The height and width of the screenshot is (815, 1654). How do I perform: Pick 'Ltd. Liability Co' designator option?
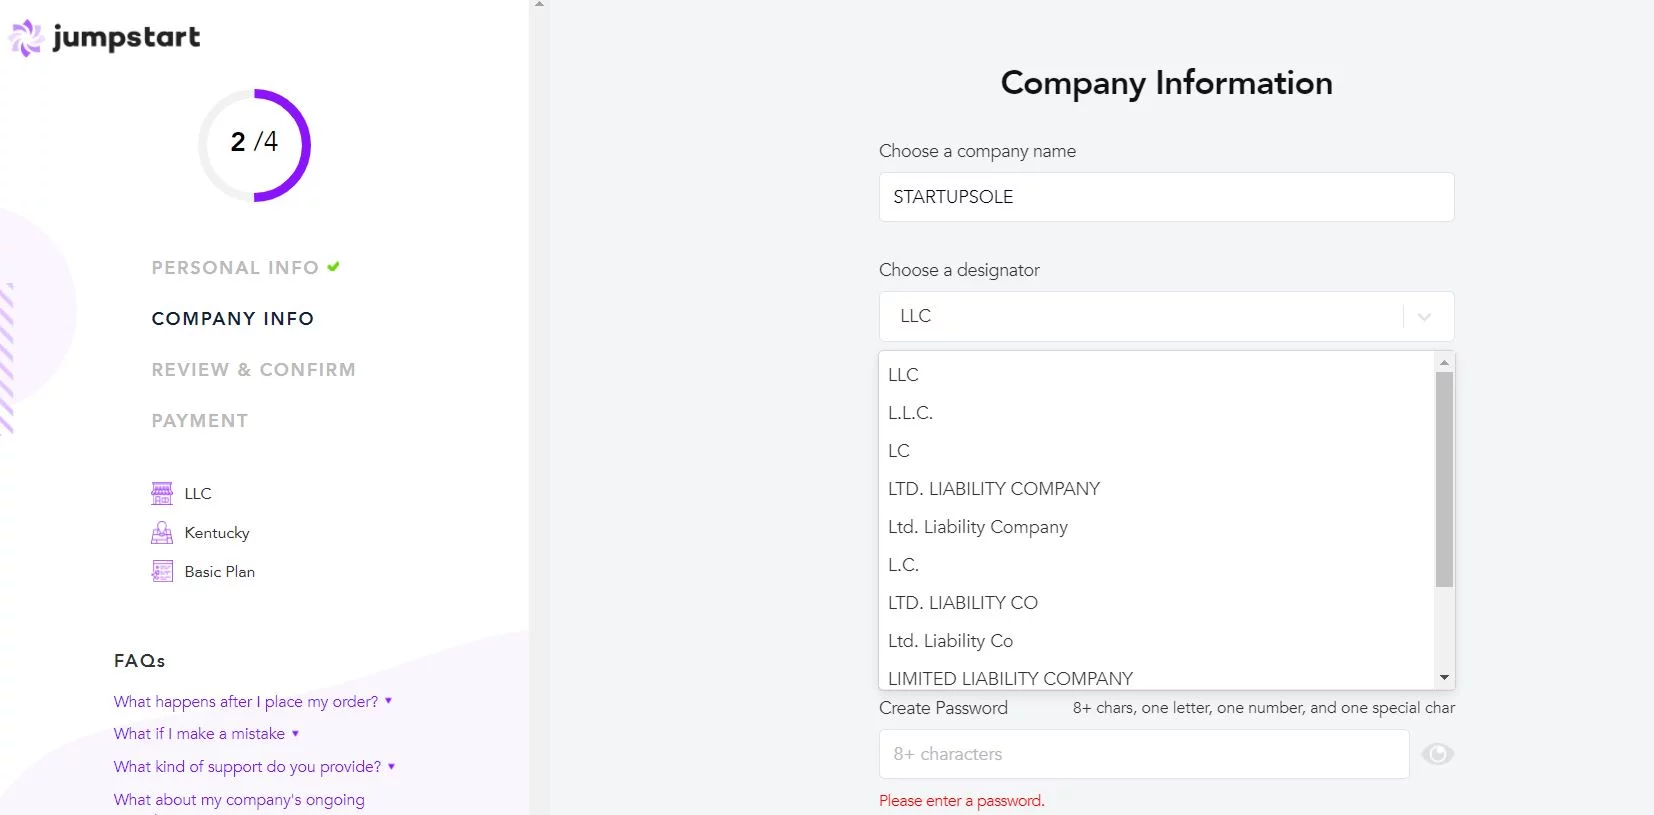[950, 641]
